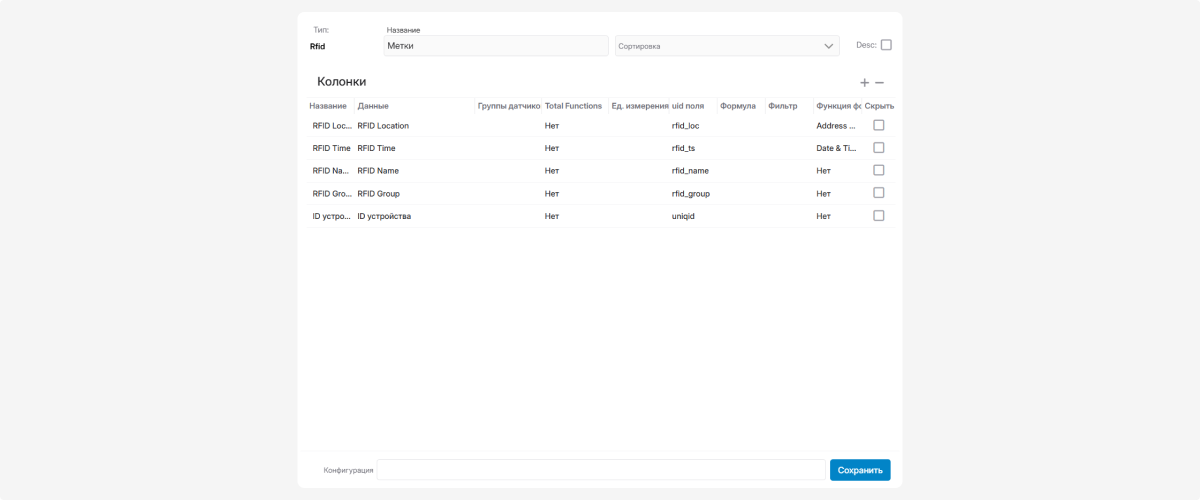Click the Конфигурация input field
Screen dimensions: 1200x500
pos(601,470)
